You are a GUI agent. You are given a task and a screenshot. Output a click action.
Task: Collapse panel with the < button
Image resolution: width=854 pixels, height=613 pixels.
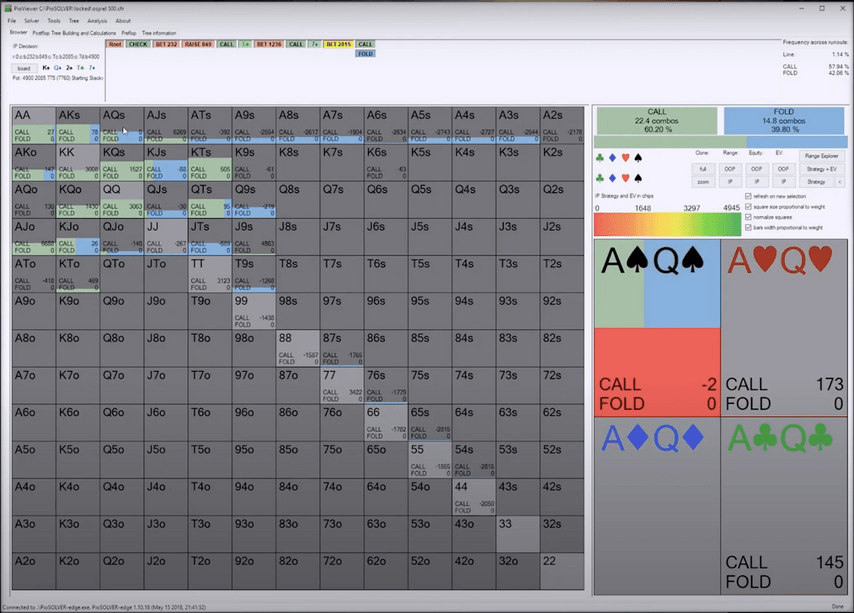click(839, 182)
